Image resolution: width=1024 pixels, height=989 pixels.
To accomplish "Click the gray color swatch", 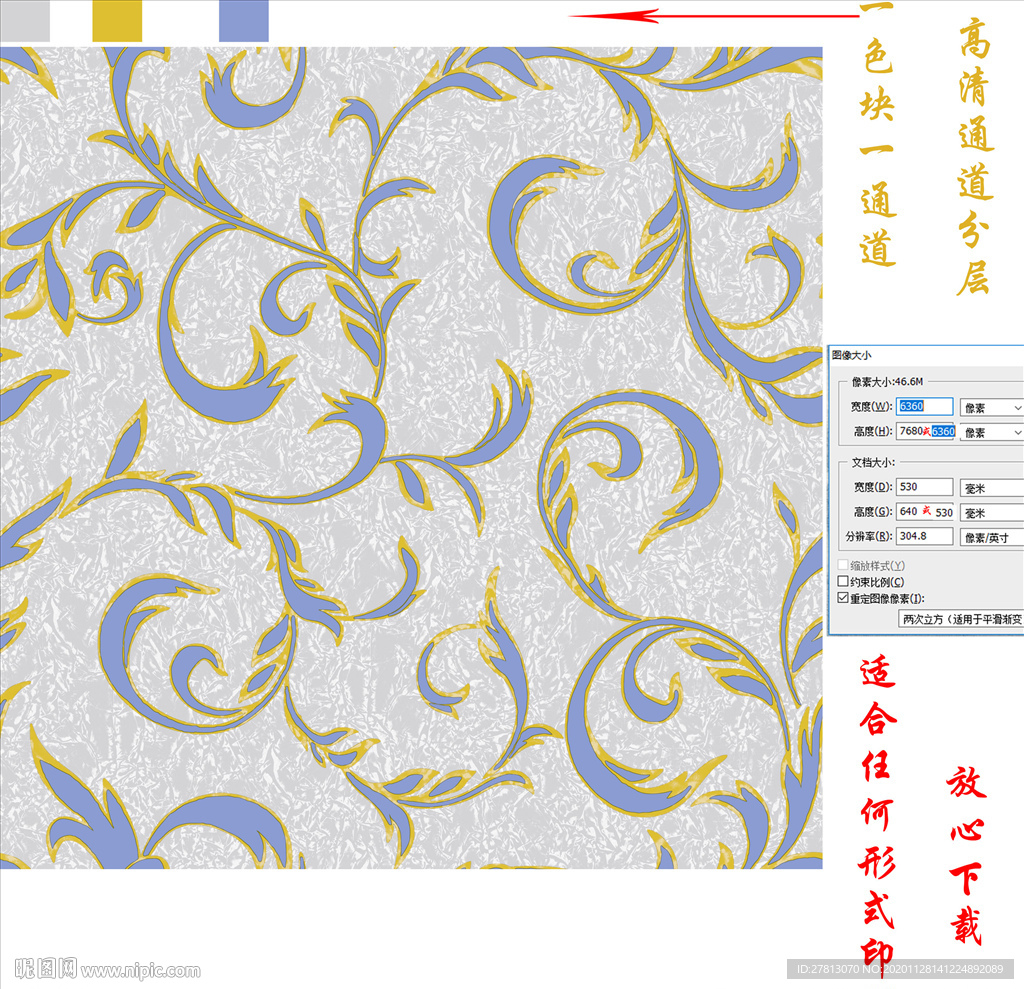I will [x=24, y=20].
